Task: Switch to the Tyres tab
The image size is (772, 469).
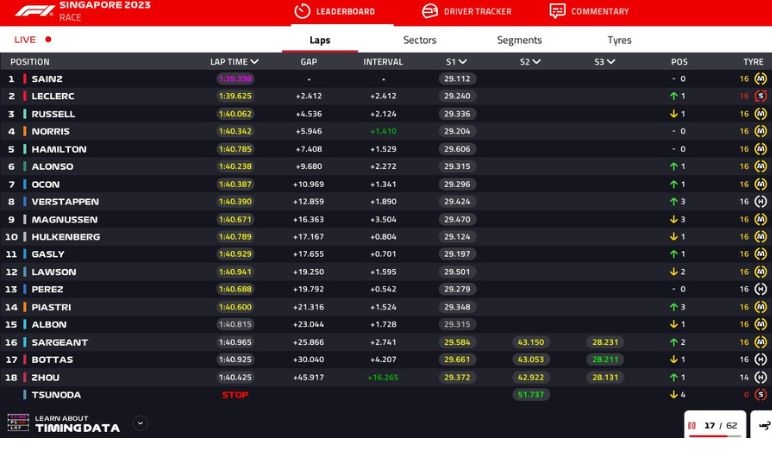Action: [619, 40]
